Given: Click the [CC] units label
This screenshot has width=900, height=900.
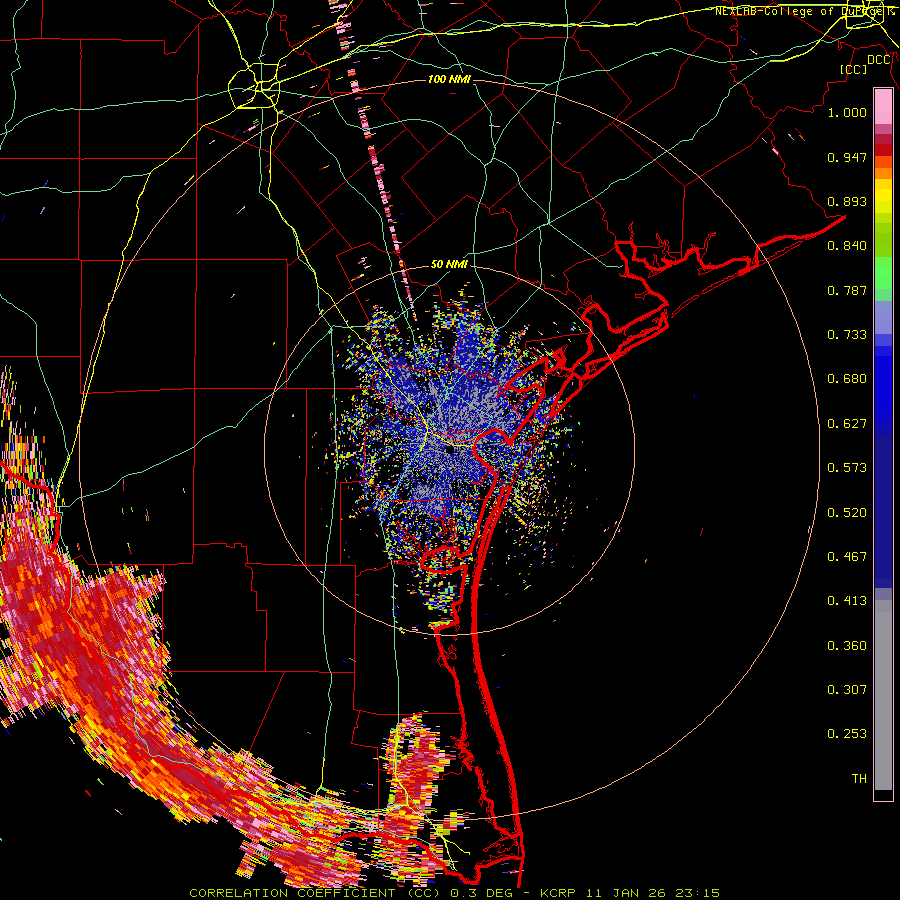Looking at the screenshot, I should (853, 69).
